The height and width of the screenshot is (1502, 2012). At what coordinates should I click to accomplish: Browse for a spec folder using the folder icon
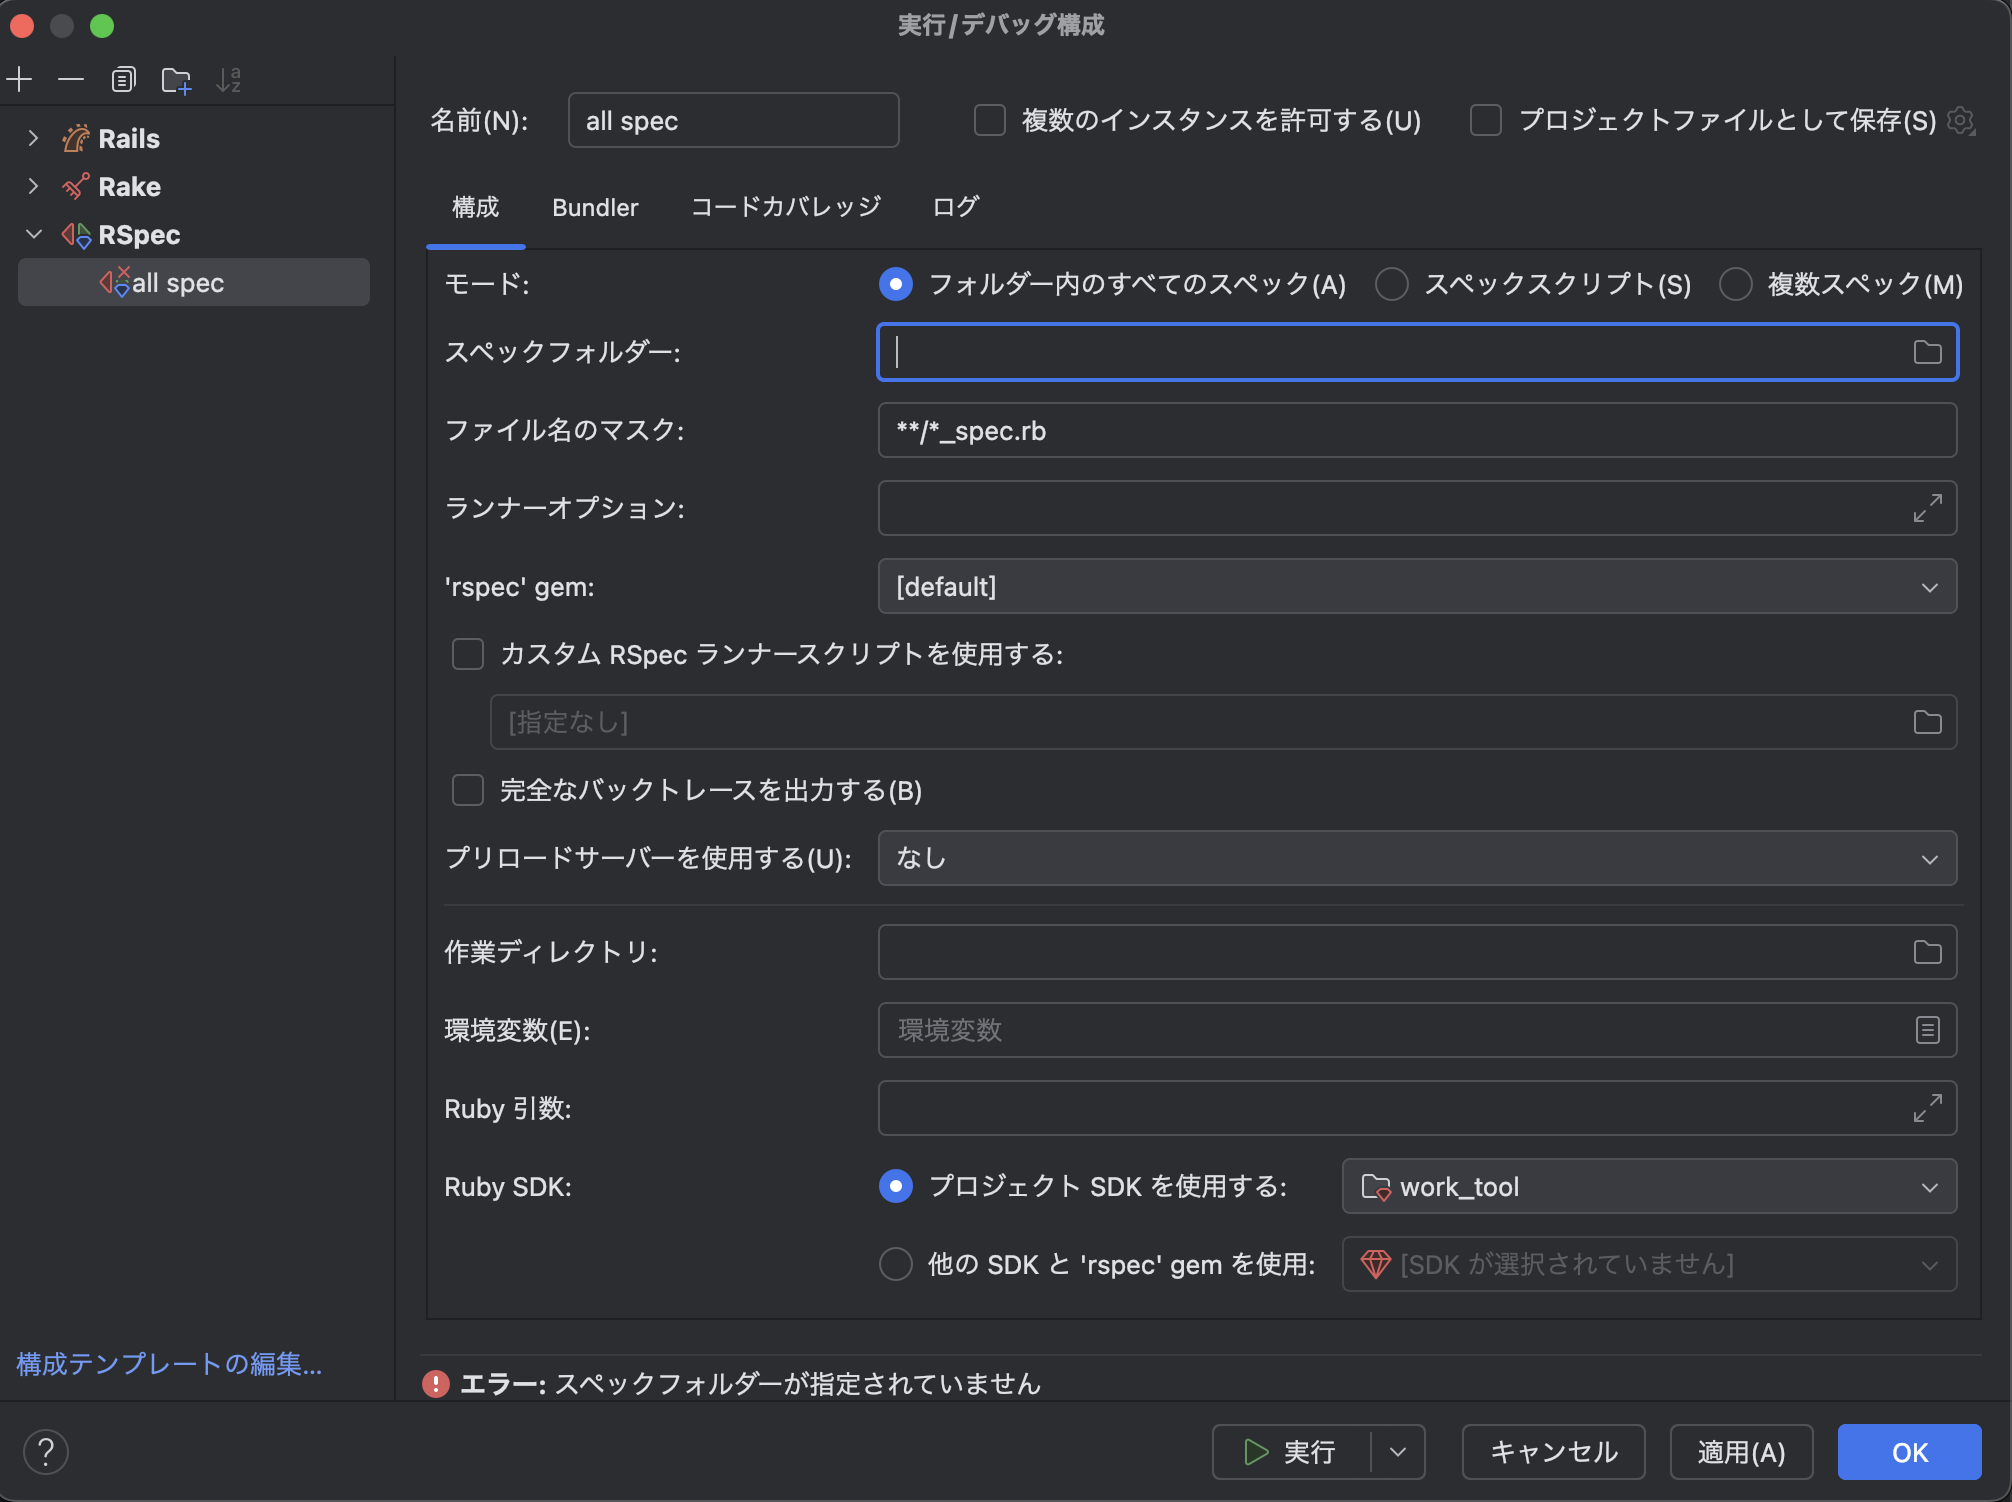(x=1926, y=352)
